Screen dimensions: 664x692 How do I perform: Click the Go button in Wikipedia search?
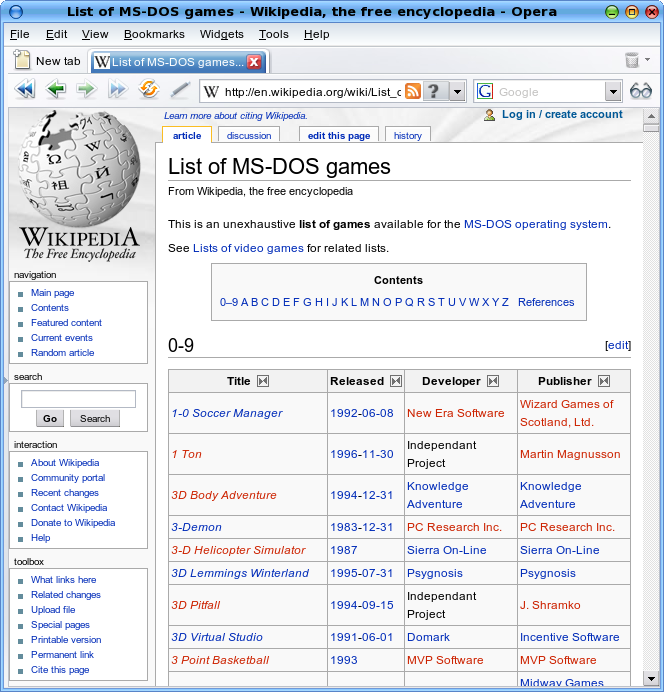(x=50, y=418)
